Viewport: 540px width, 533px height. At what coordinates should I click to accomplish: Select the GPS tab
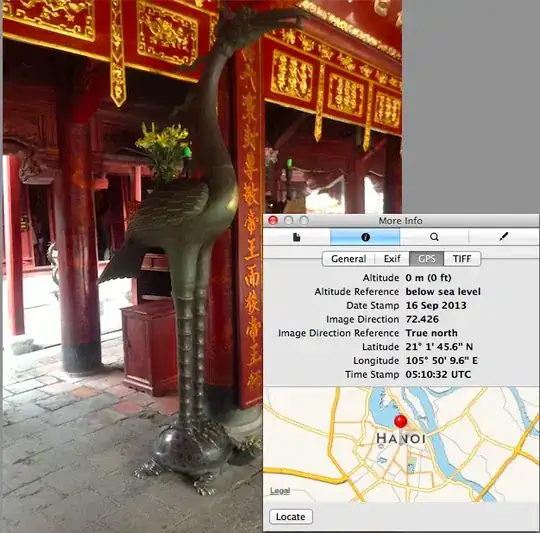pyautogui.click(x=426, y=259)
